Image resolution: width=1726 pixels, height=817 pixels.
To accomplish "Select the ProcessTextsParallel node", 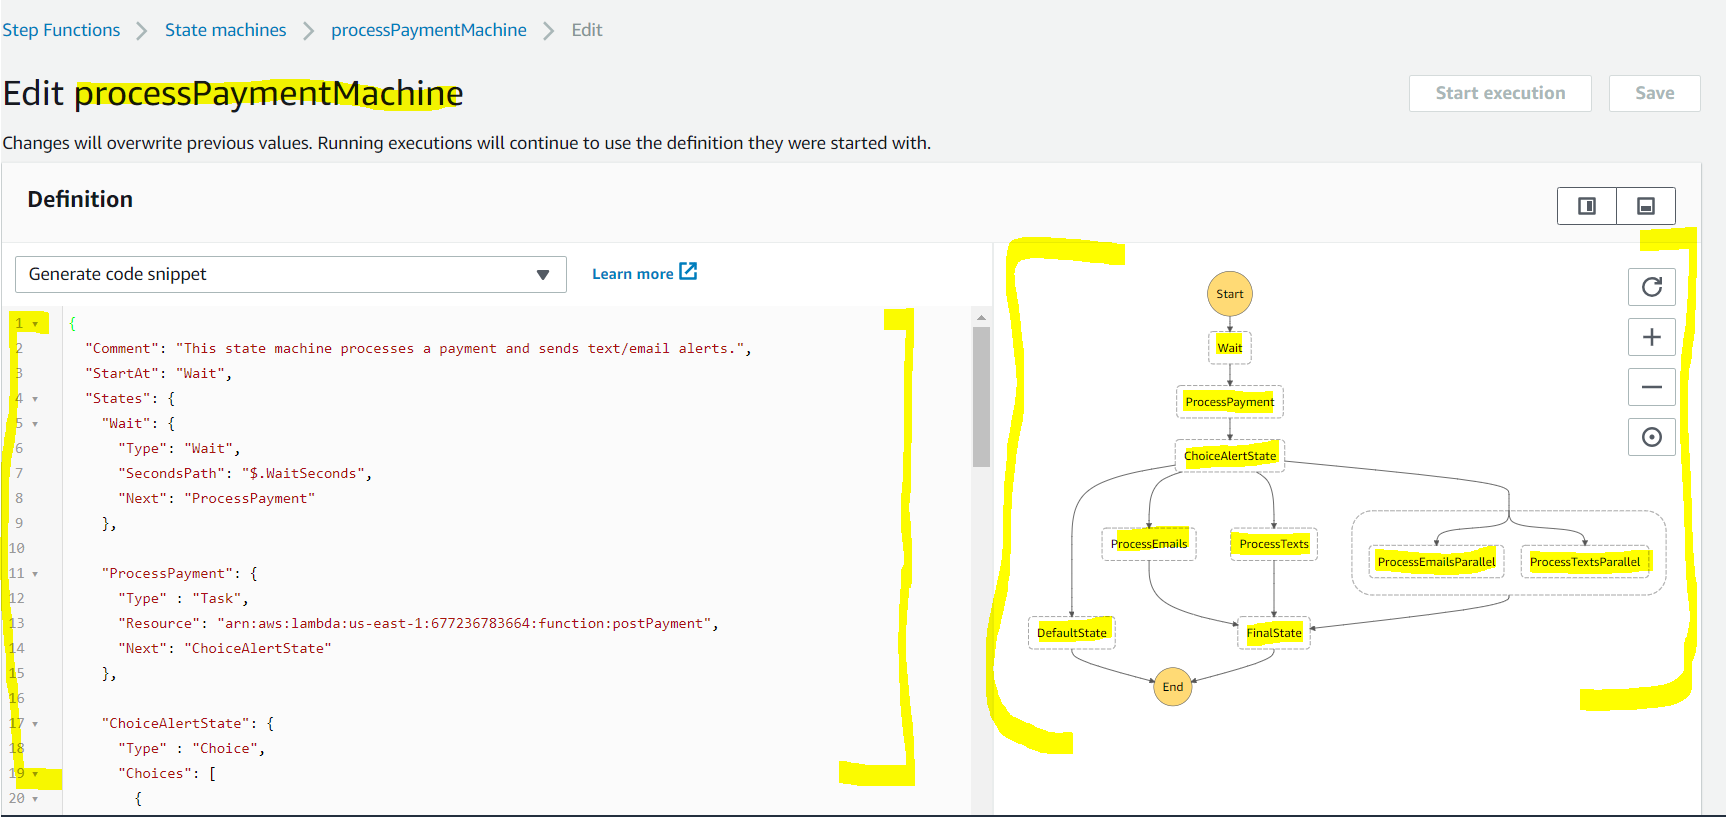I will click(1585, 562).
